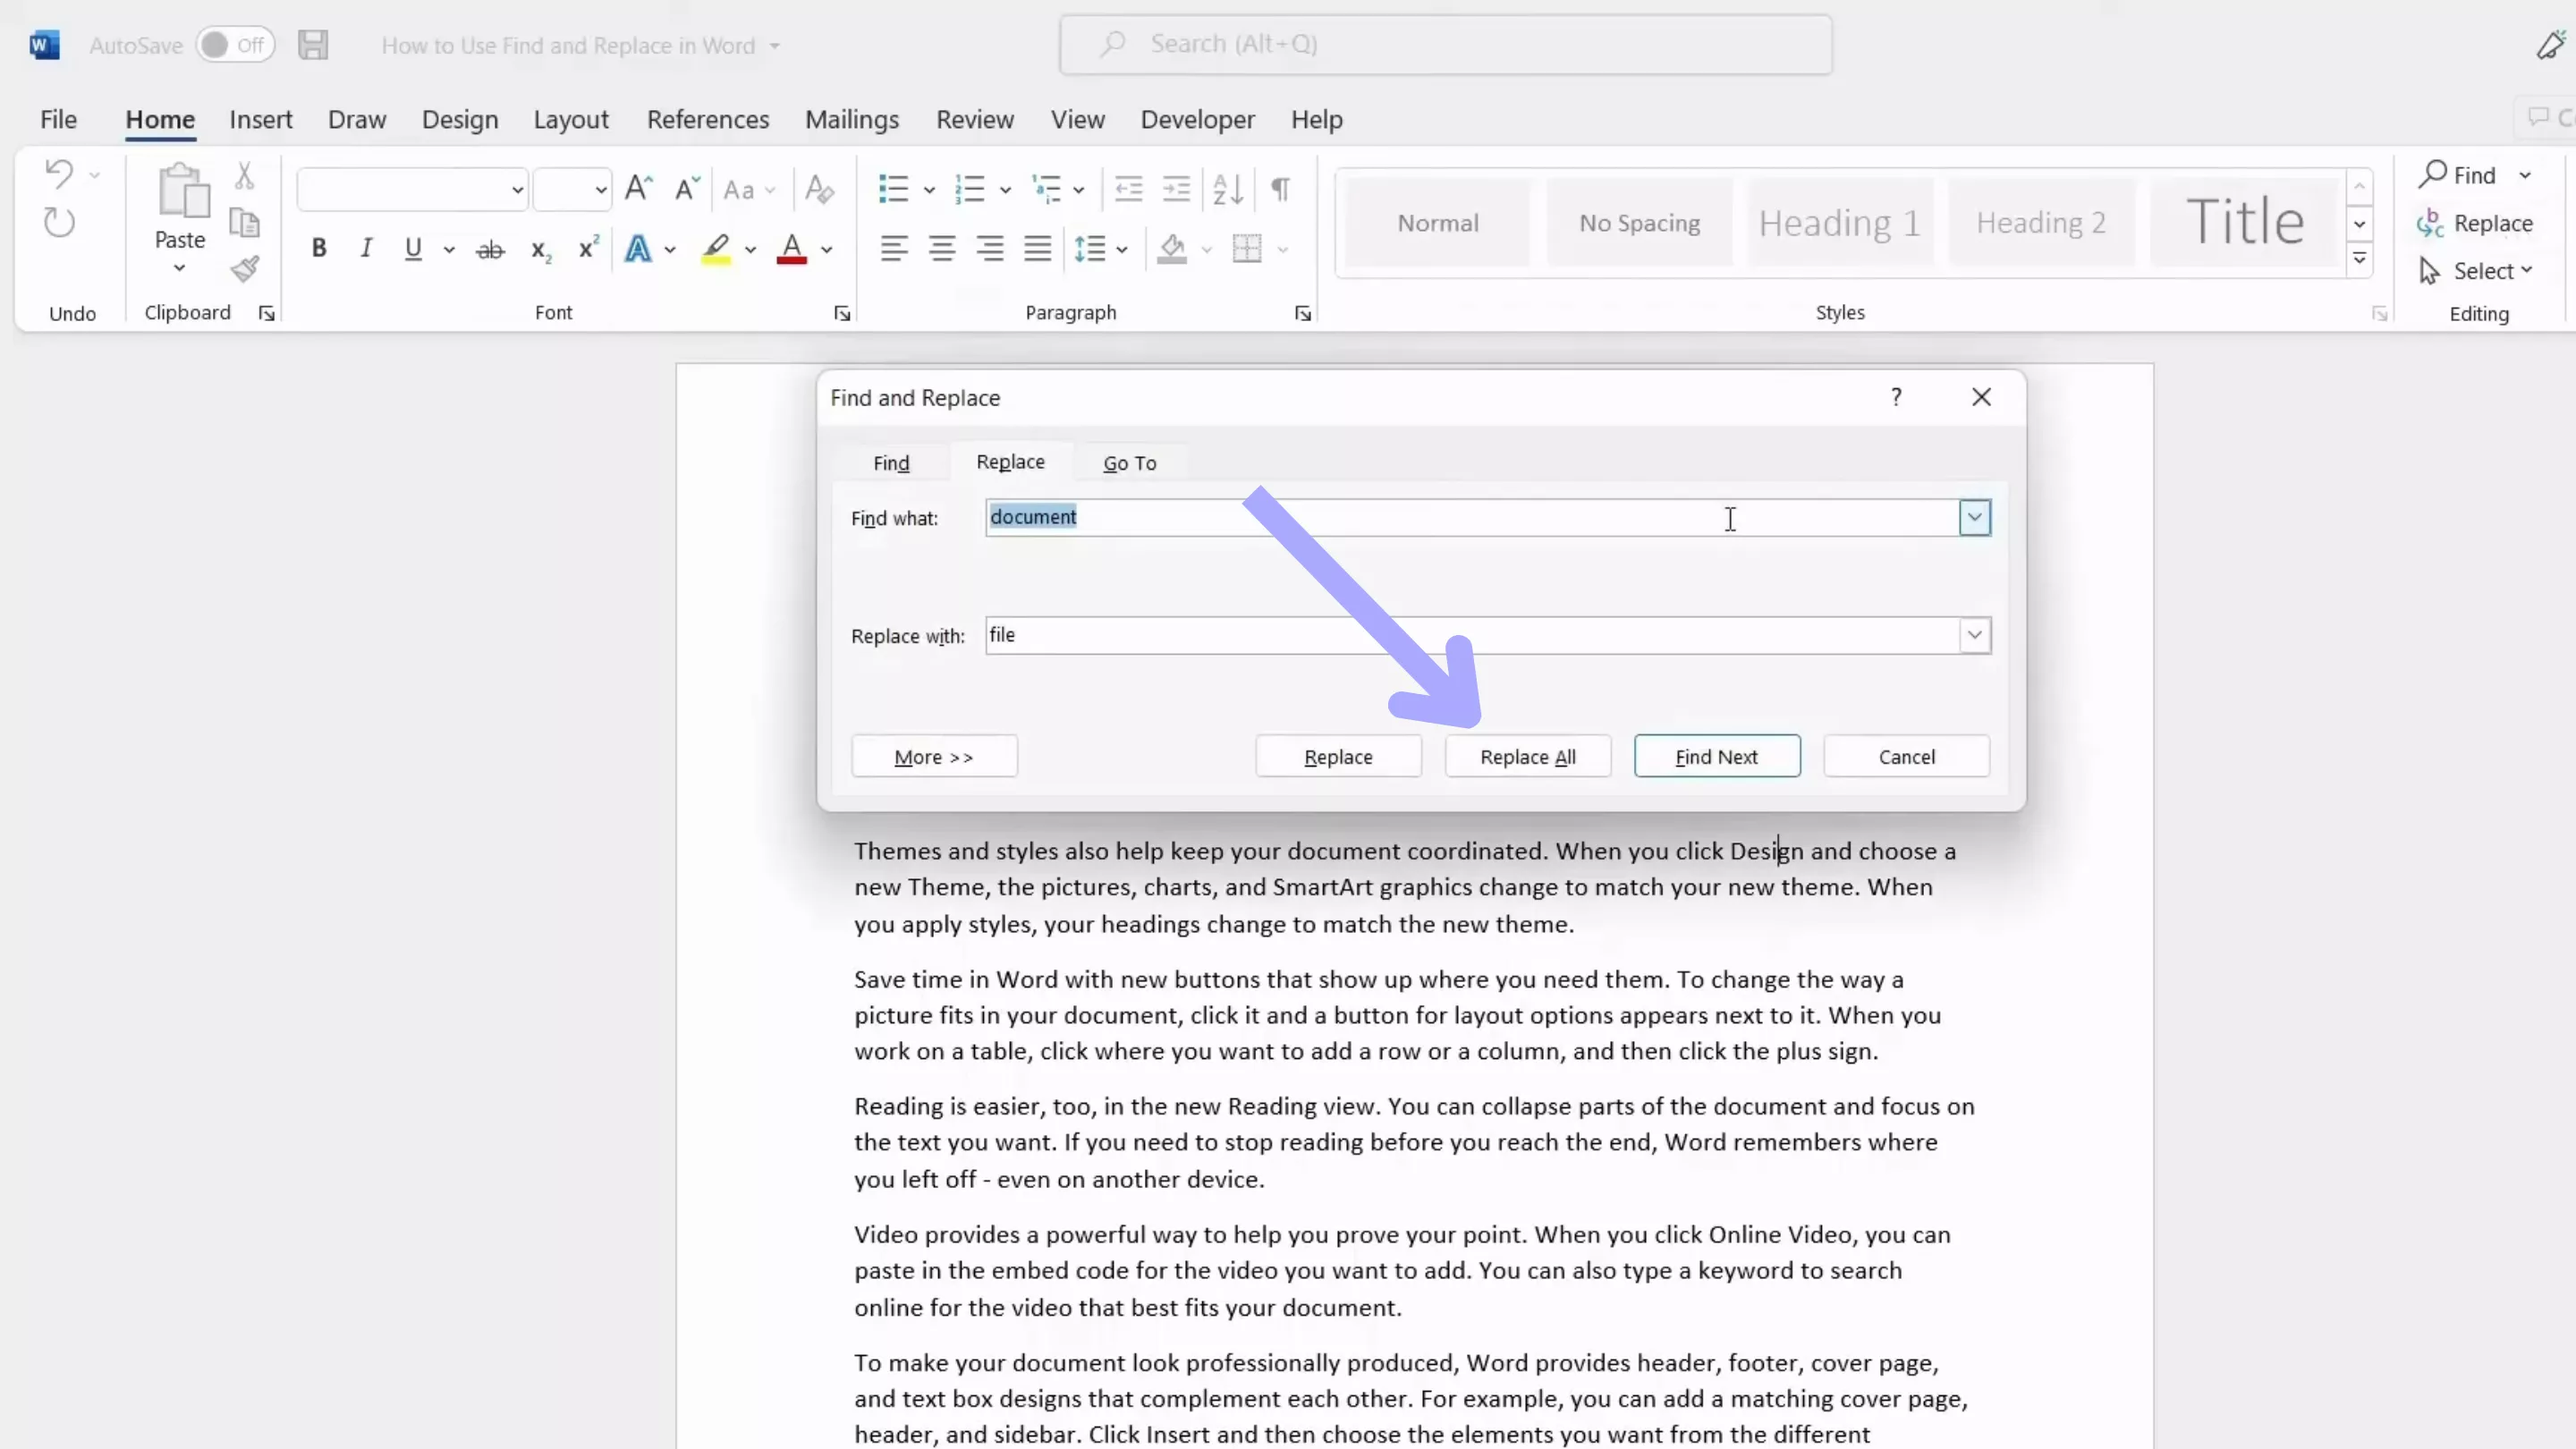Click the Sort paragraph icon

(1227, 189)
